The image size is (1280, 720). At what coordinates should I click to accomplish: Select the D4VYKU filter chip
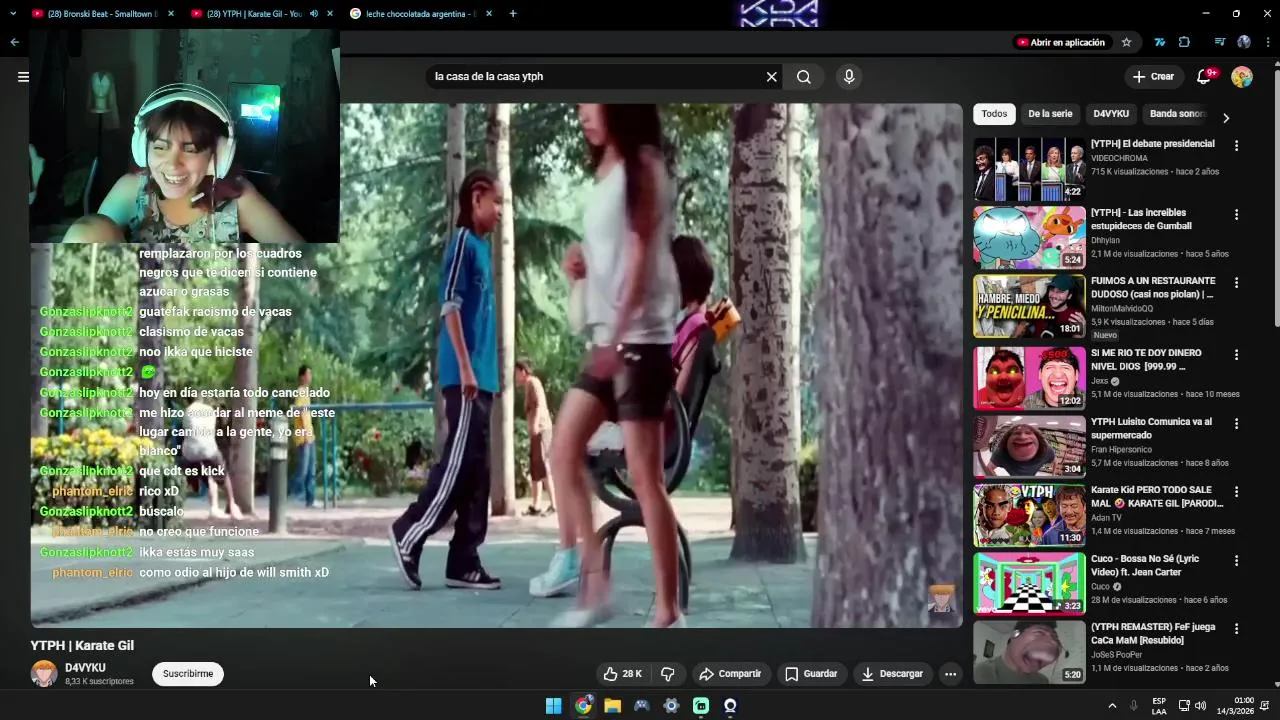click(1111, 114)
